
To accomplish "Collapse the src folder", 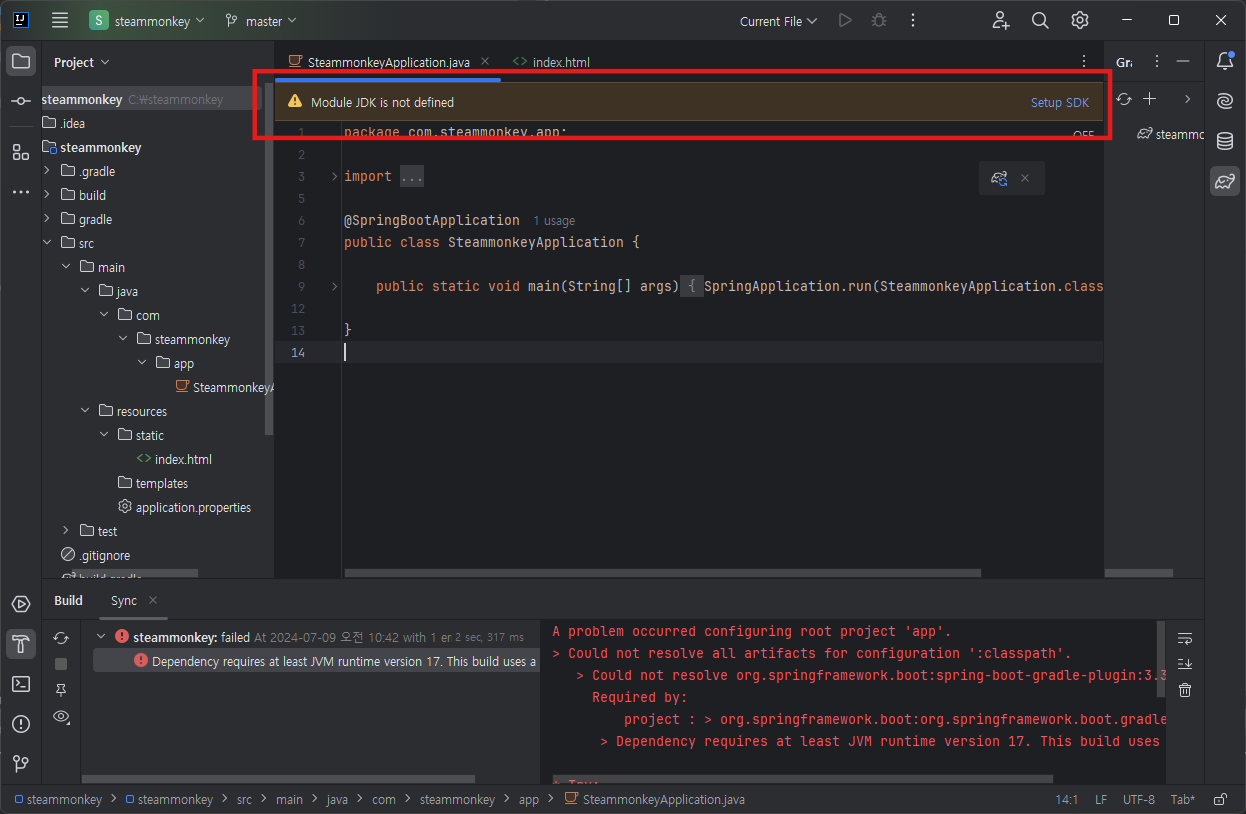I will click(x=47, y=243).
